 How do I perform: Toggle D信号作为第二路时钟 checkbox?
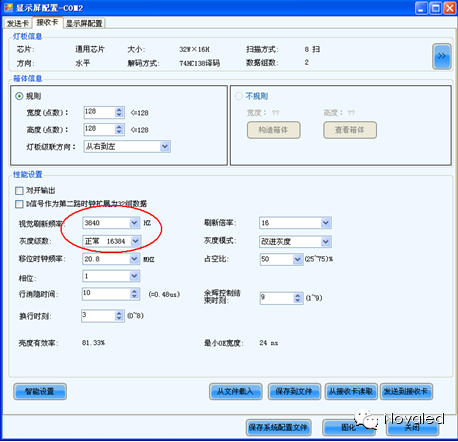[19, 204]
